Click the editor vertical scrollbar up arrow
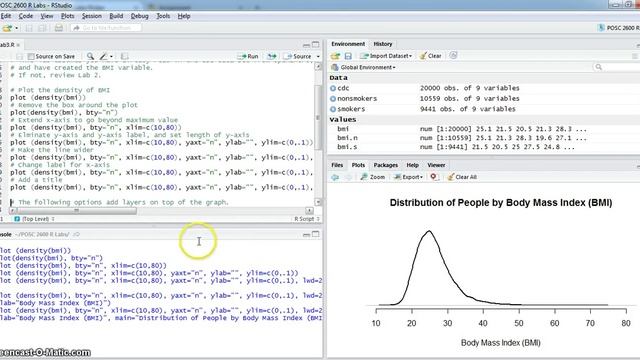 click(x=318, y=67)
